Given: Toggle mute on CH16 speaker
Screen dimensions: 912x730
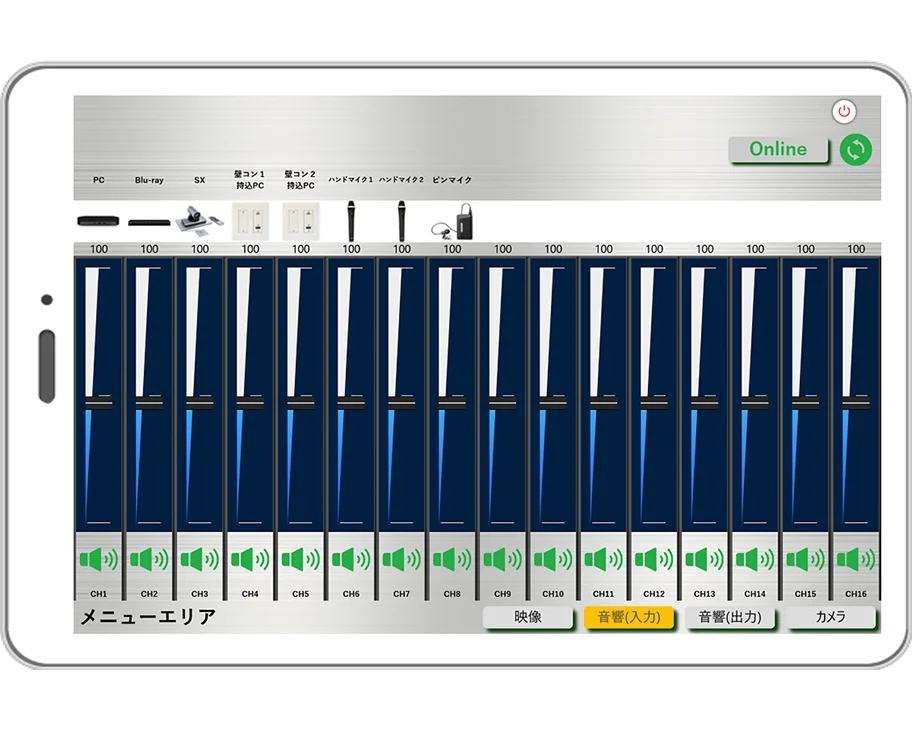Looking at the screenshot, I should coord(856,559).
